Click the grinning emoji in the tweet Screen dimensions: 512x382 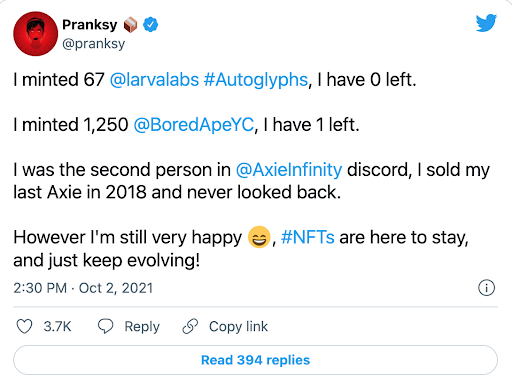pyautogui.click(x=259, y=237)
